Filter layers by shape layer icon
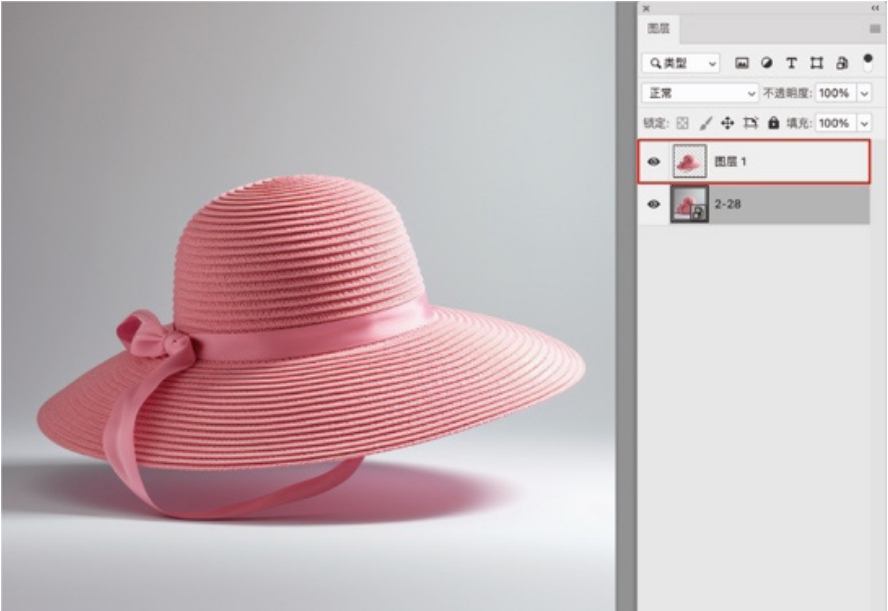888x611 pixels. [816, 63]
